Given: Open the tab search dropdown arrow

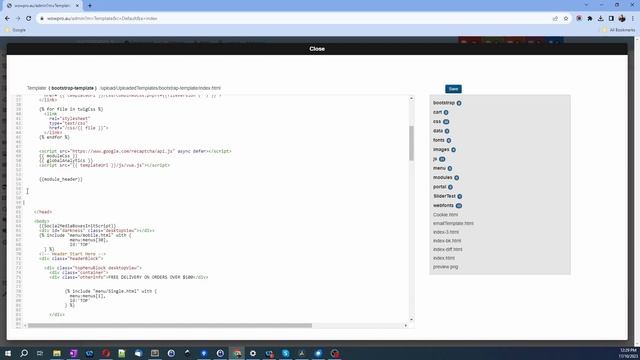Looking at the screenshot, I should [x=587, y=5].
